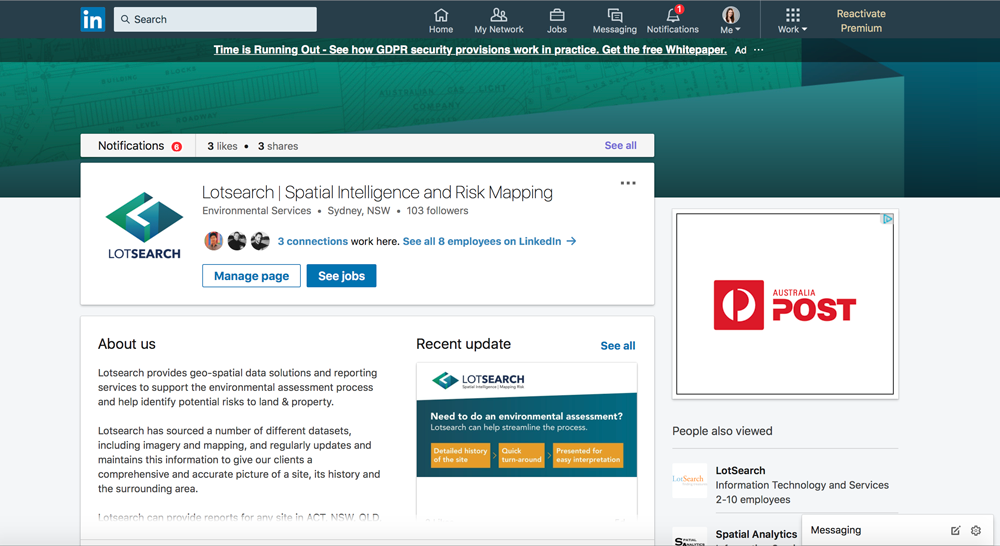Open Spatial Analytics company link
This screenshot has width=1000, height=546.
coord(756,534)
